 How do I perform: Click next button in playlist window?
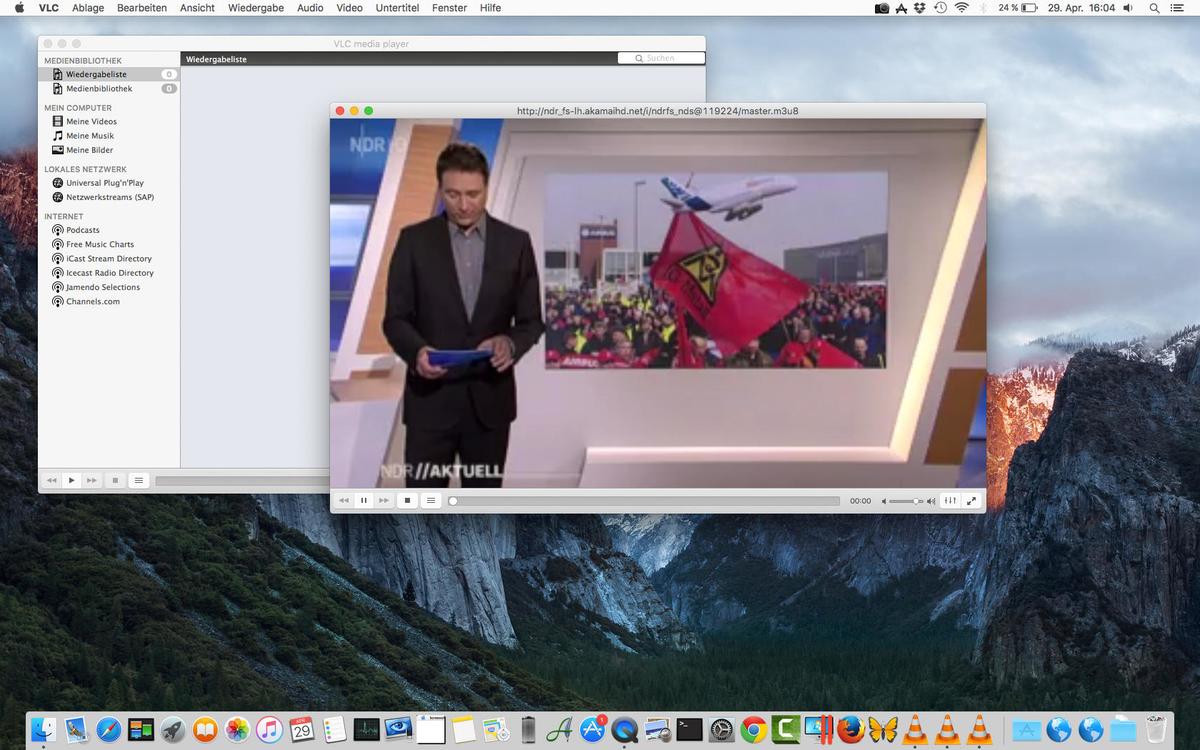click(92, 481)
